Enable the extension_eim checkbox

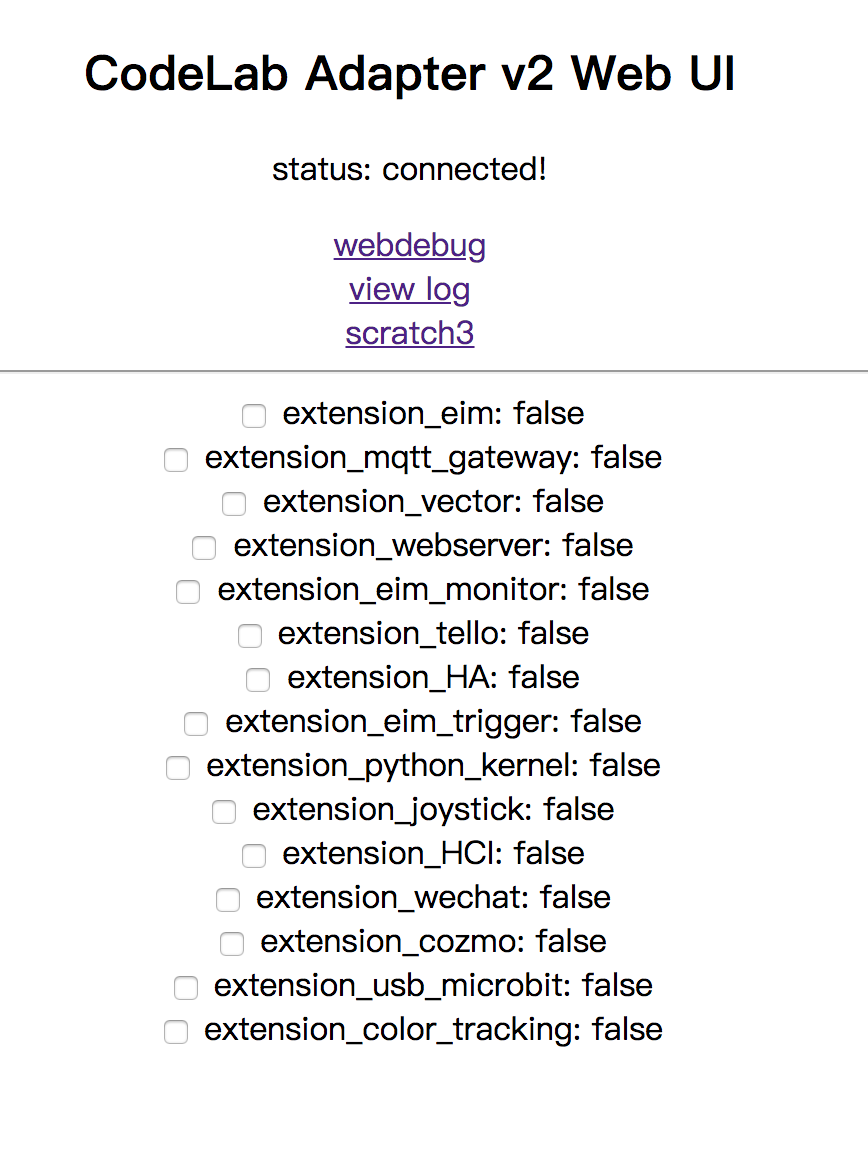[x=253, y=416]
